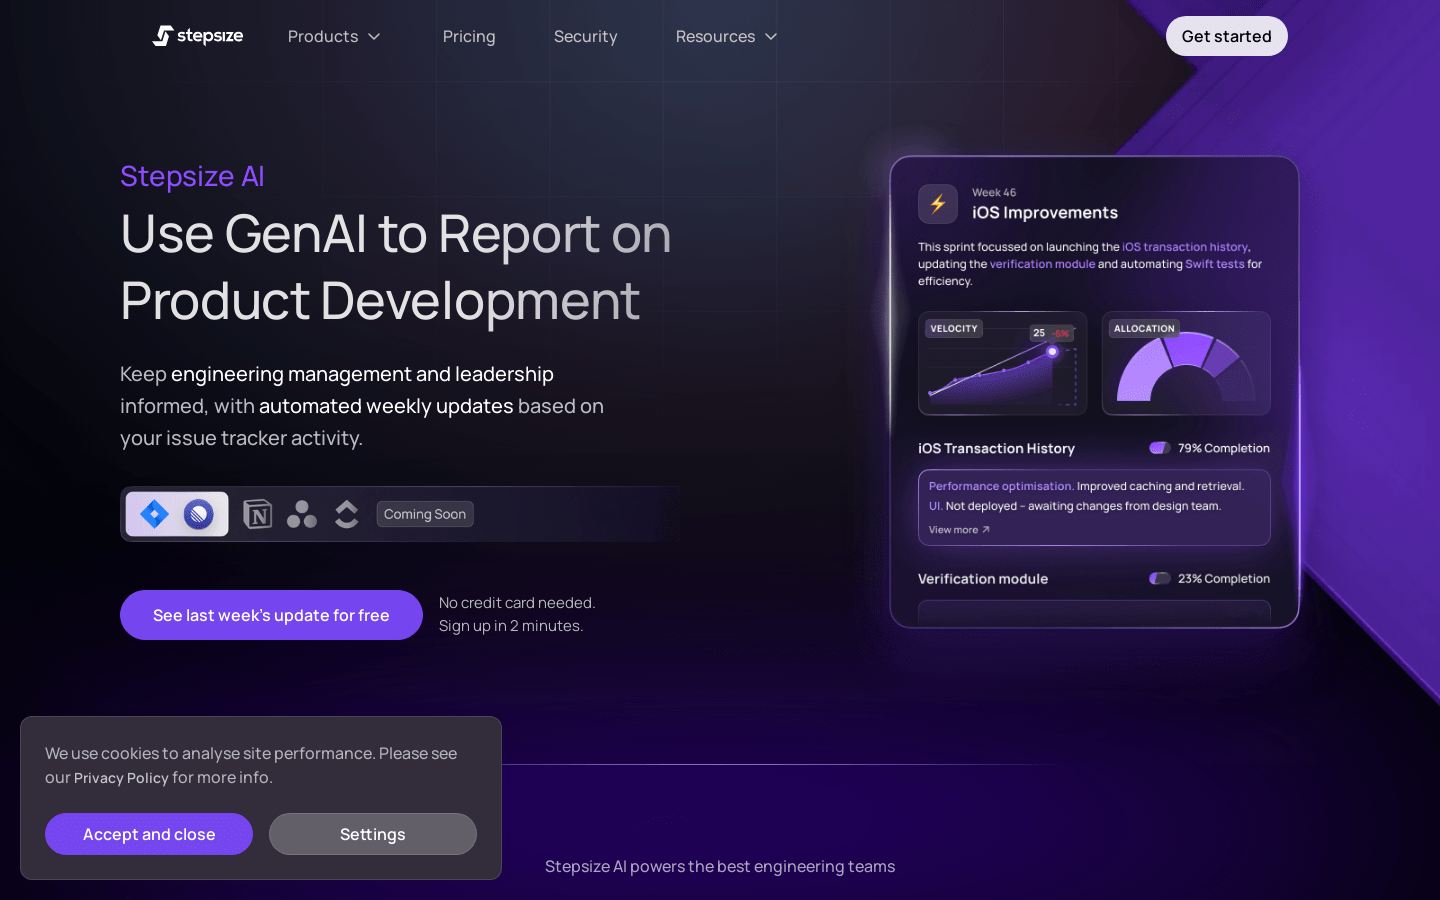Image resolution: width=1440 pixels, height=900 pixels.
Task: Click the VELOCITY chart label
Action: (x=954, y=328)
